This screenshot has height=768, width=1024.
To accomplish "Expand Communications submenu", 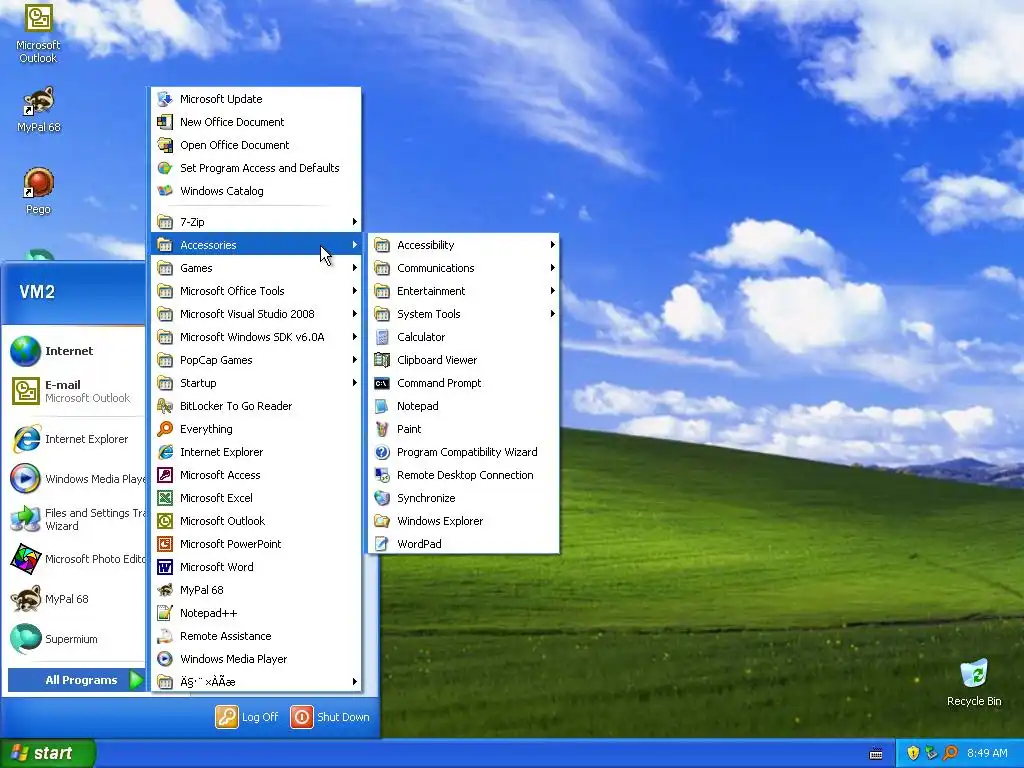I will point(464,268).
